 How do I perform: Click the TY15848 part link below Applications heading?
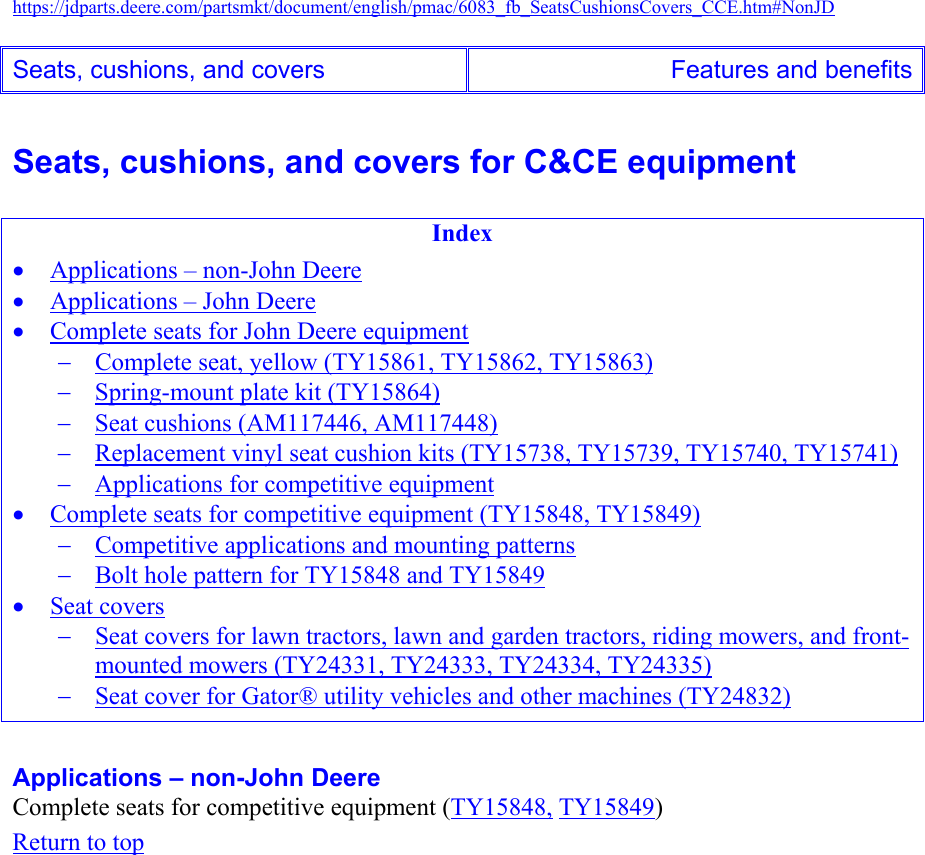[501, 808]
